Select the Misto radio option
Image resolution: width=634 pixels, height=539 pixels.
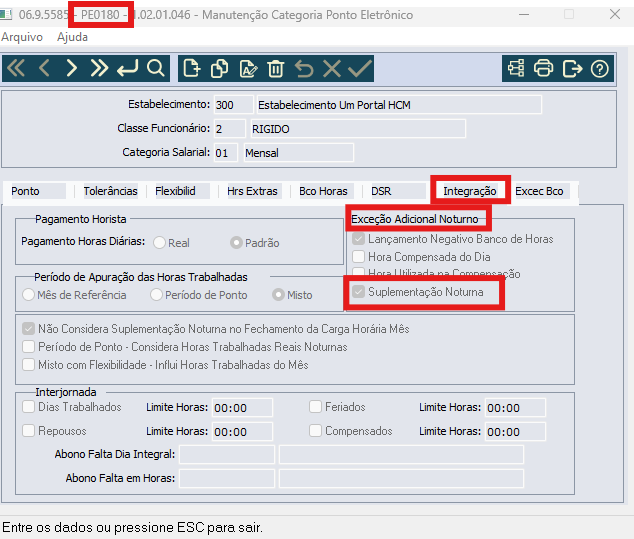(x=278, y=295)
